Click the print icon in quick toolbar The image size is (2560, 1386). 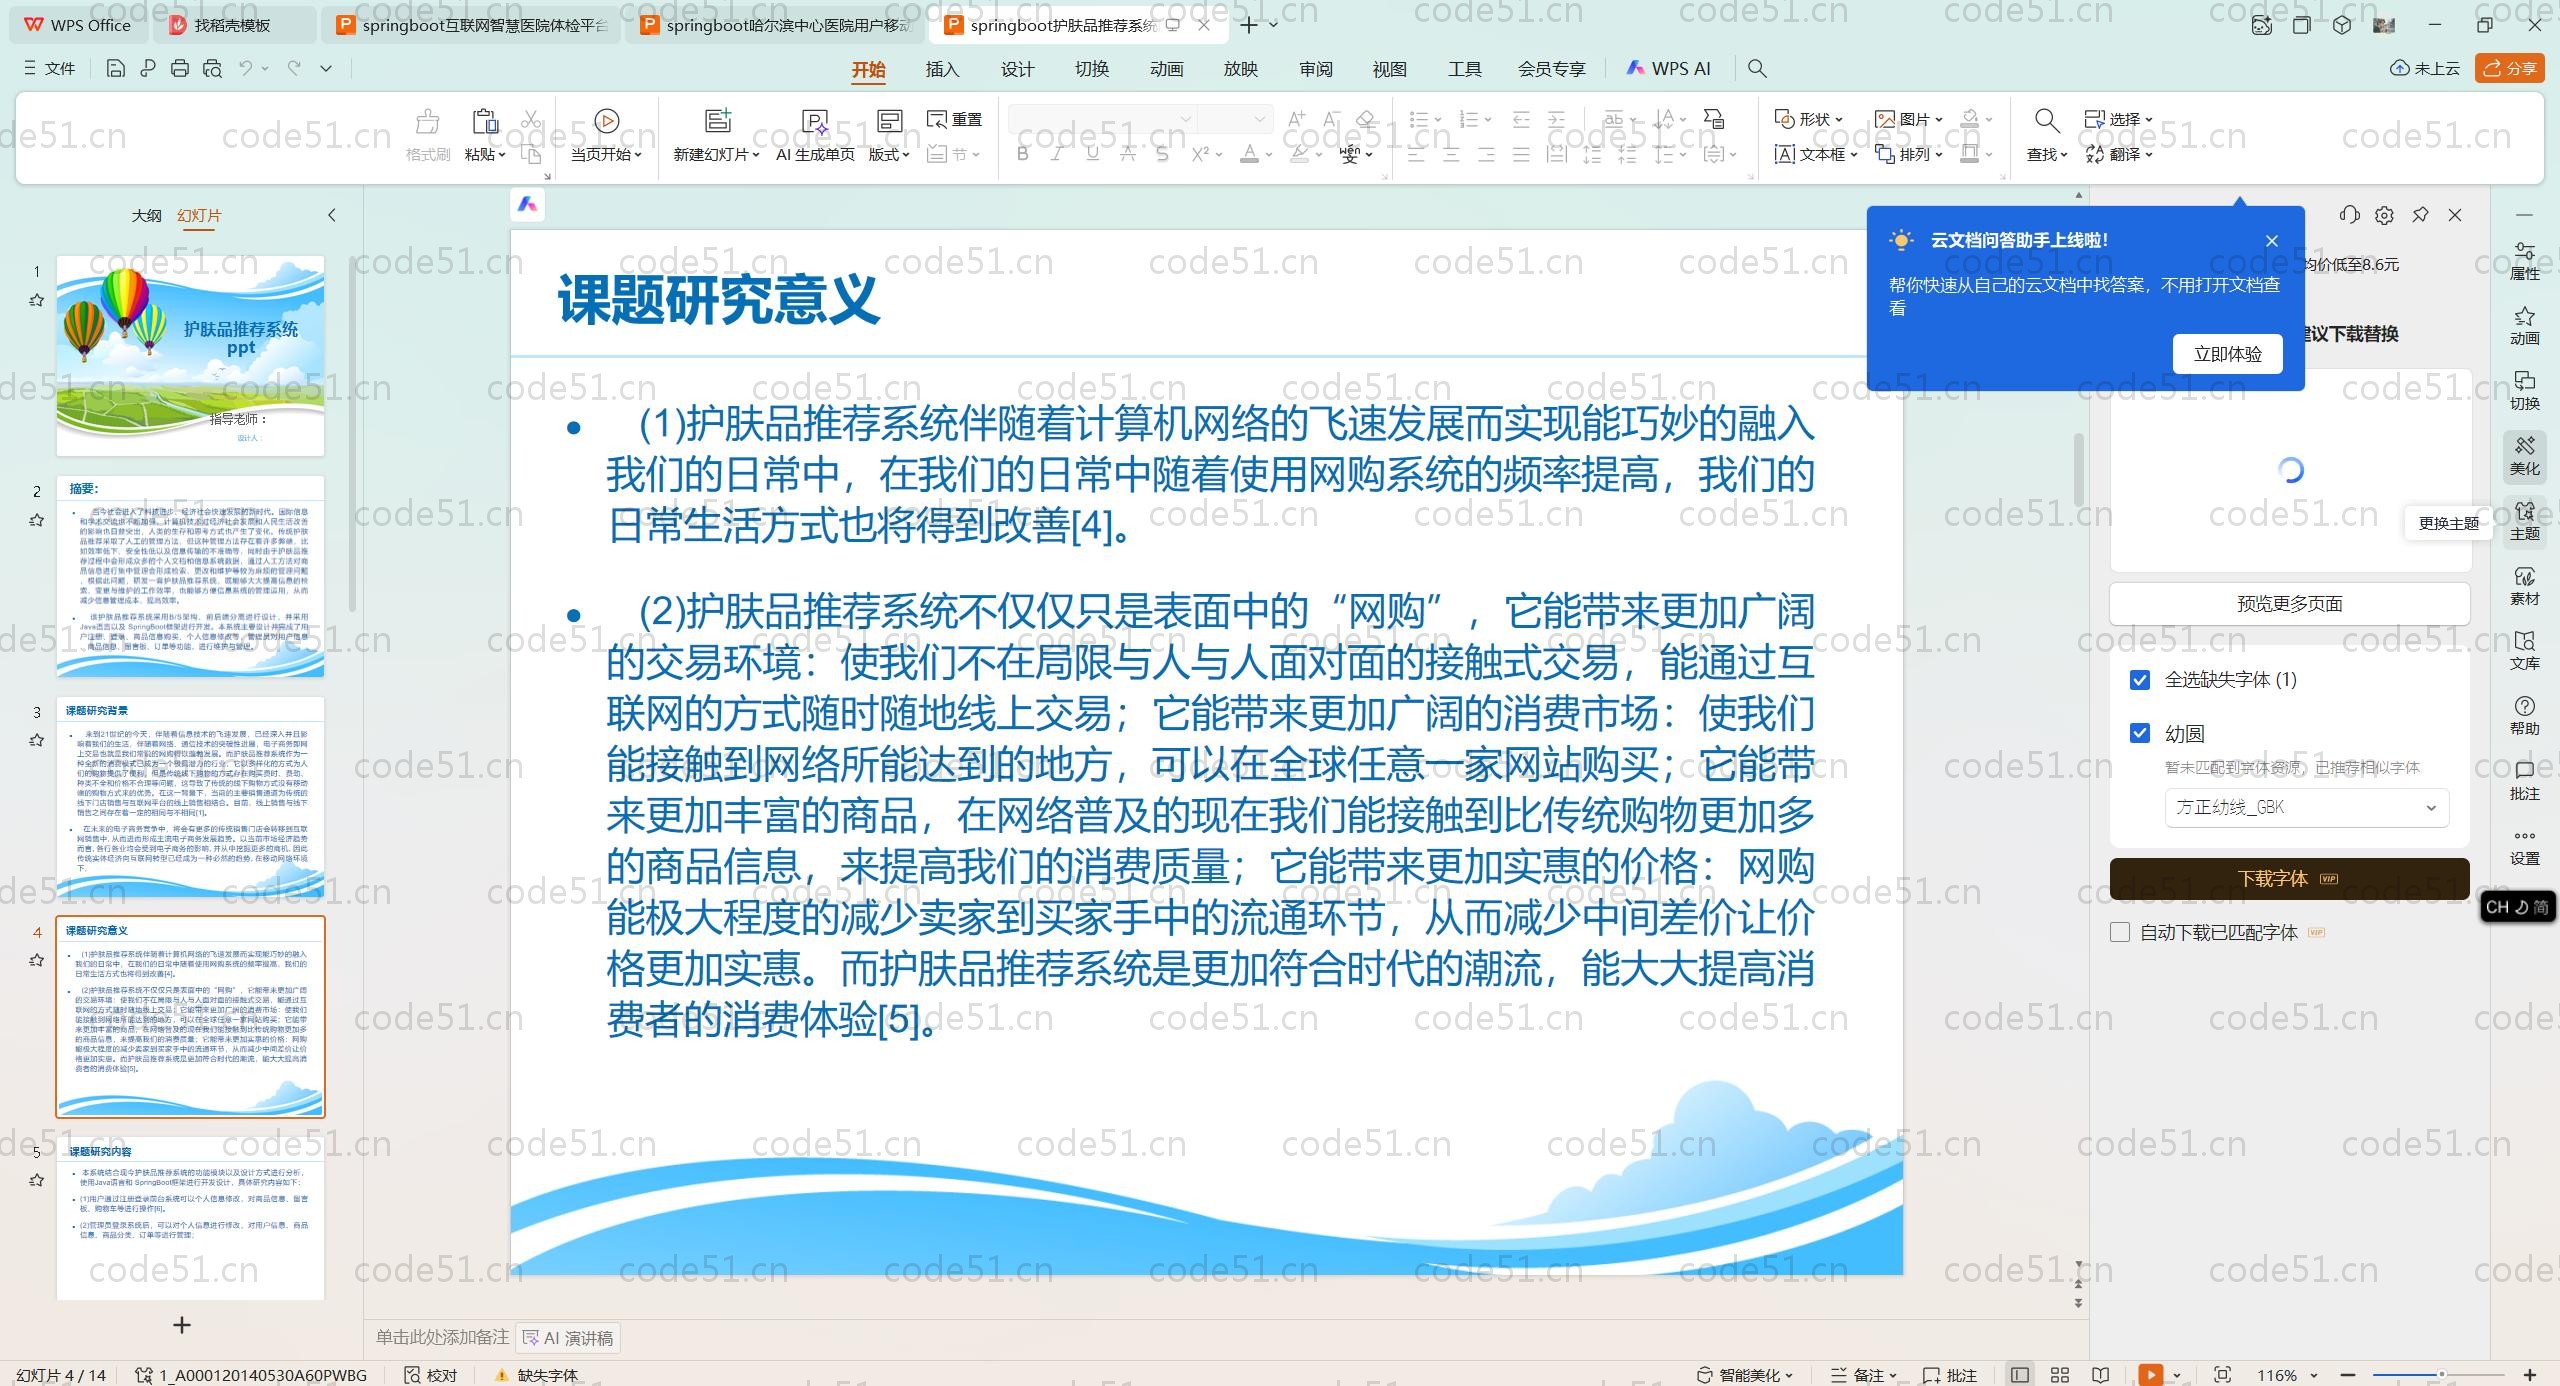(180, 69)
